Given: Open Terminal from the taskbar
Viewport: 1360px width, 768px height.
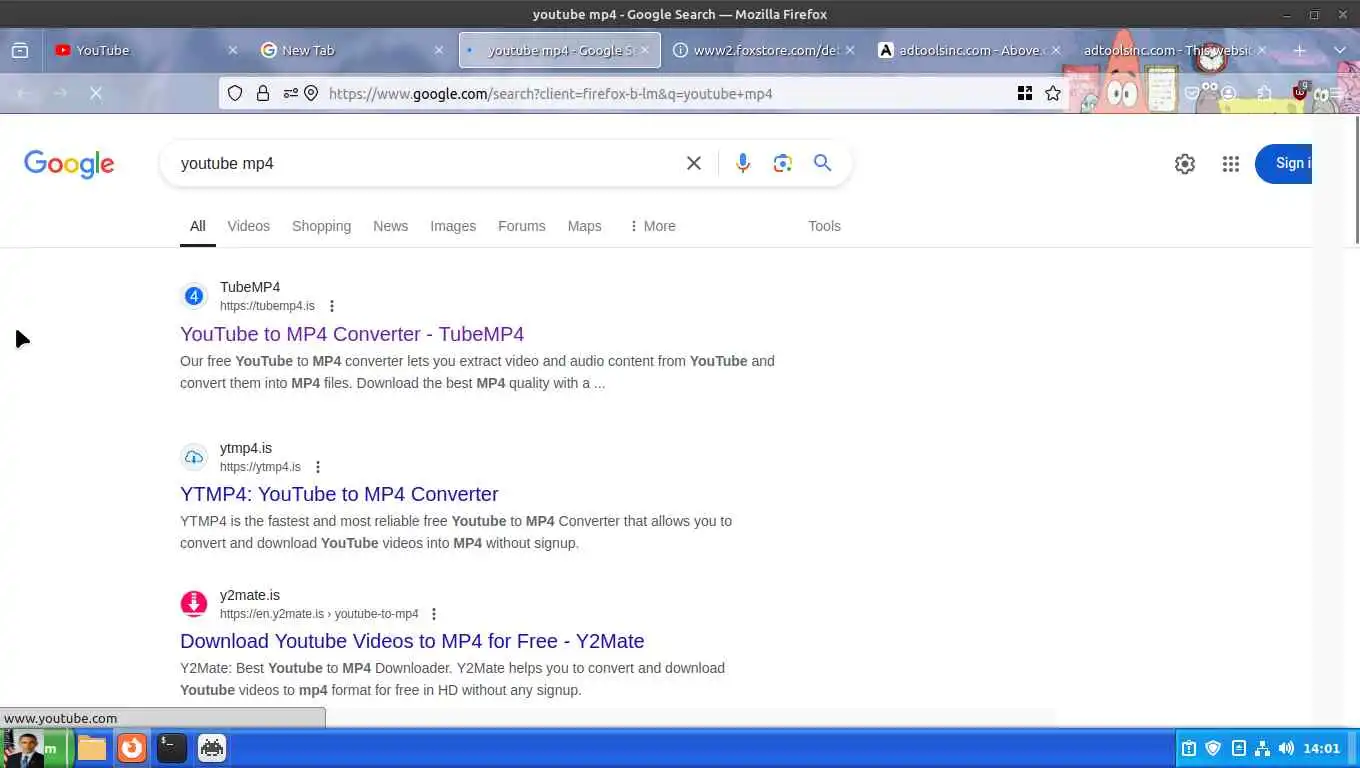Looking at the screenshot, I should [x=172, y=748].
